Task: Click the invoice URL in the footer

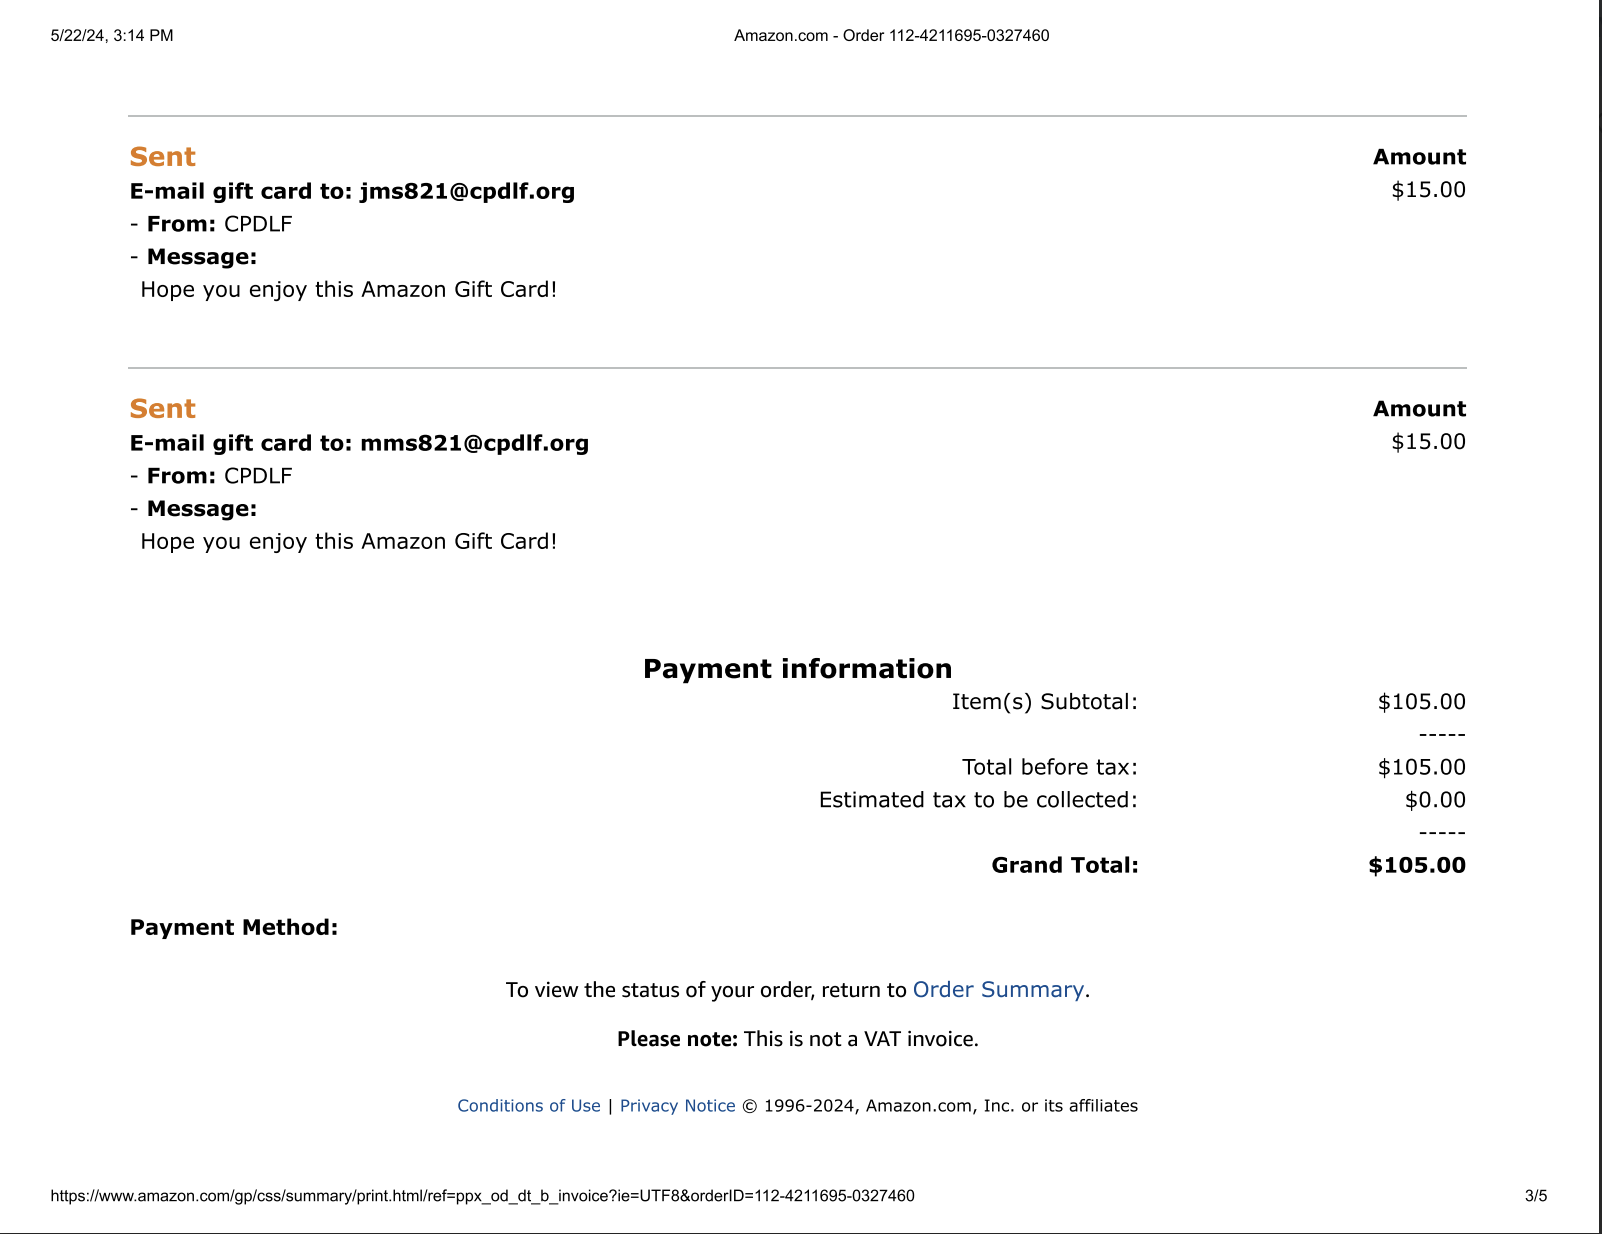Action: [482, 1196]
